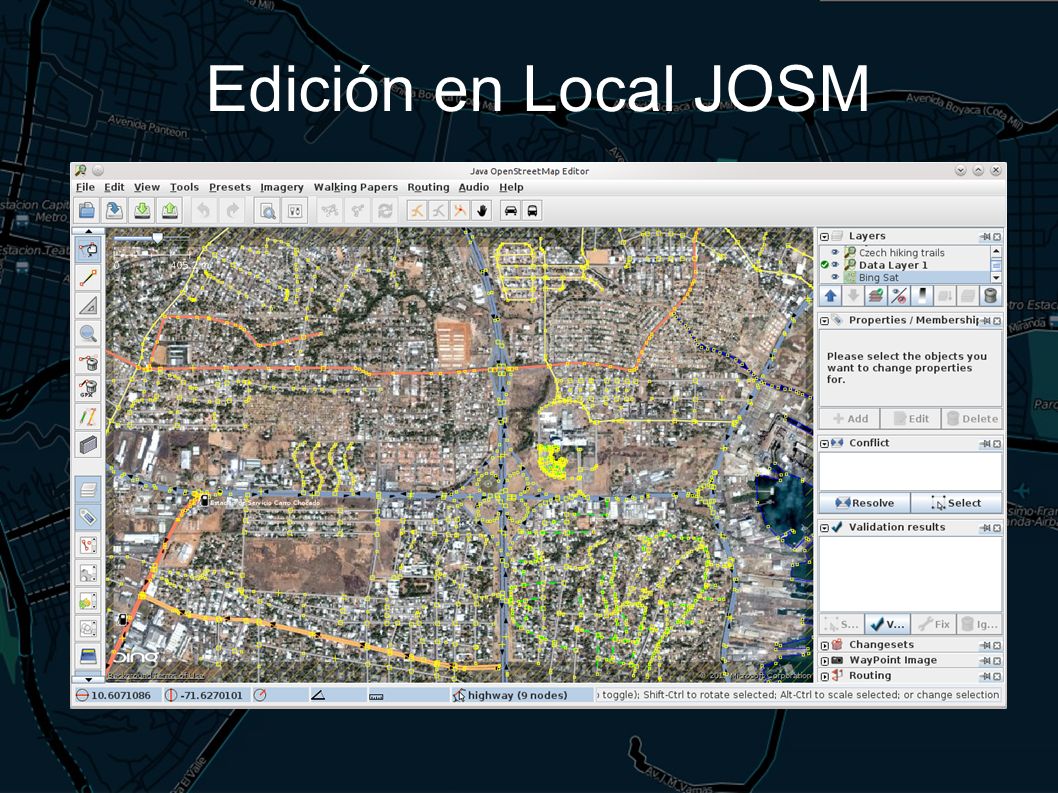Click the extrude building block tool
Image resolution: width=1058 pixels, height=793 pixels.
88,445
